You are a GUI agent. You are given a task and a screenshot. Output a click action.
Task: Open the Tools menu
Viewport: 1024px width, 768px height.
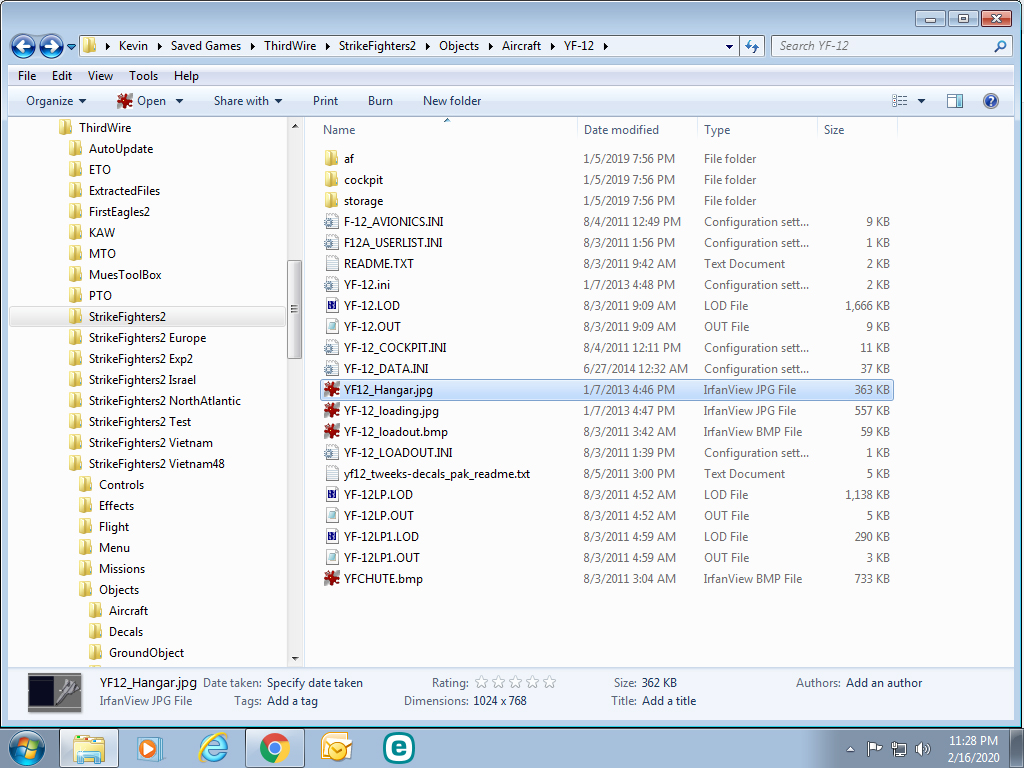click(143, 76)
